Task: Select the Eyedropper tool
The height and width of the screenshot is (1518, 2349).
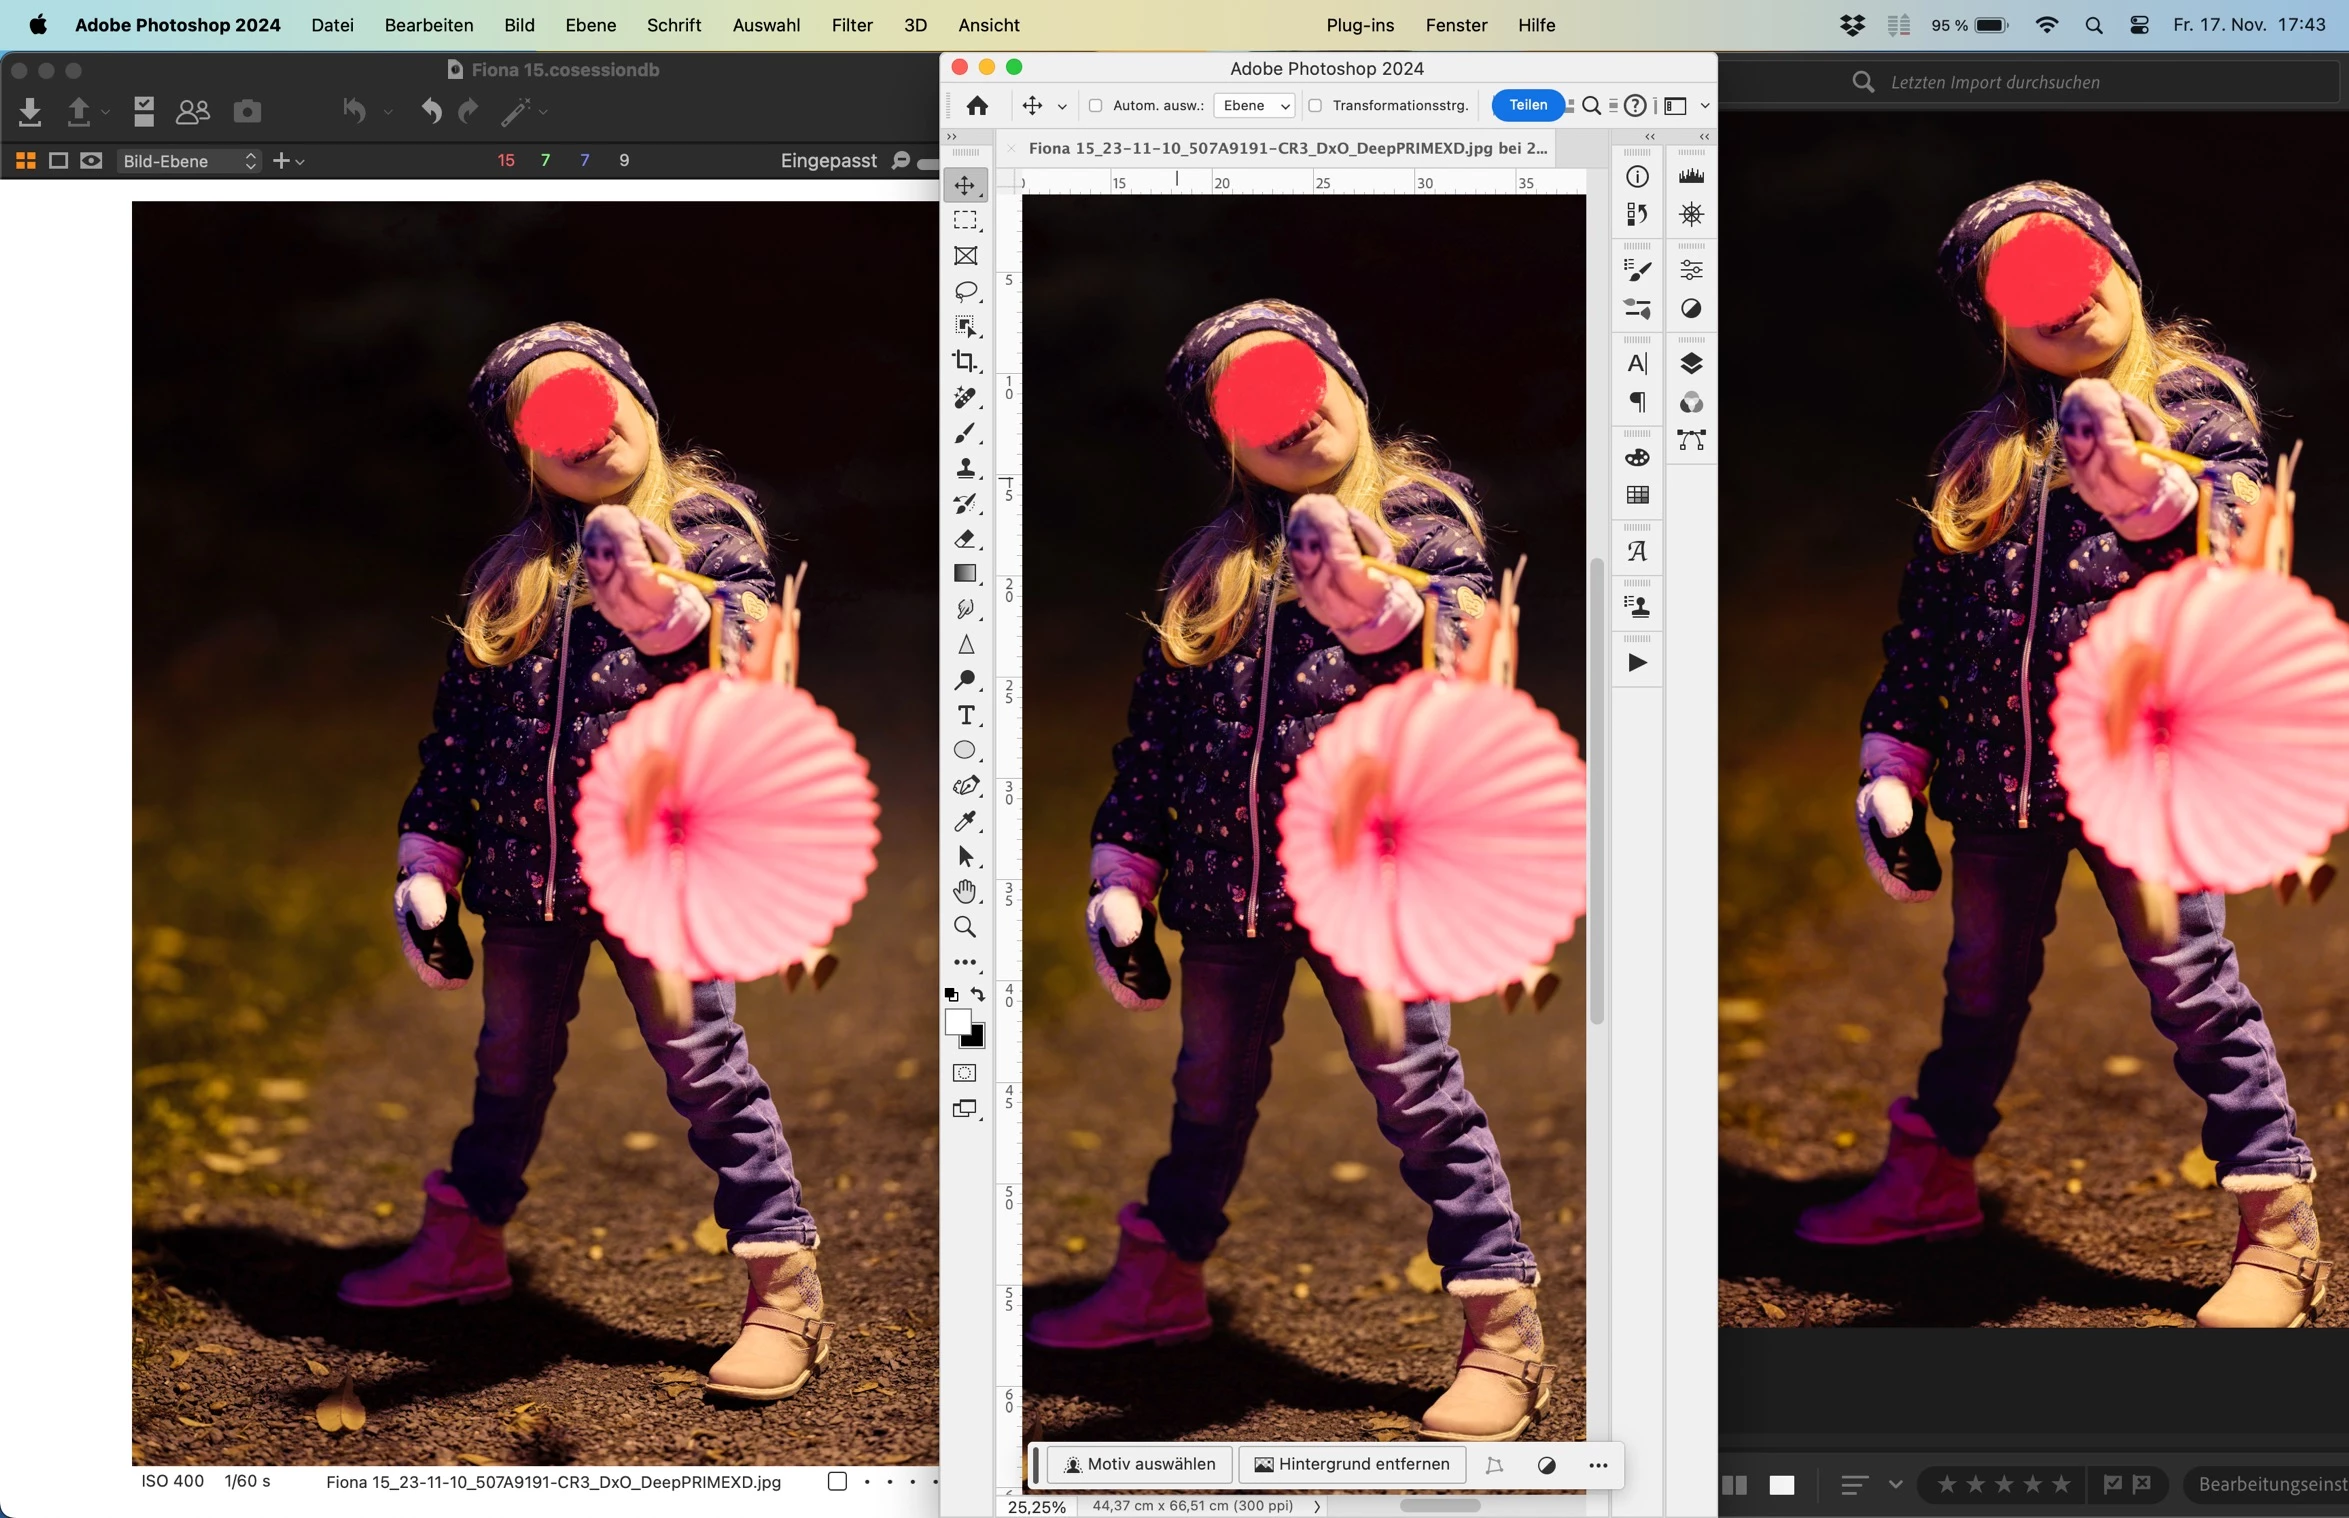Action: point(965,821)
